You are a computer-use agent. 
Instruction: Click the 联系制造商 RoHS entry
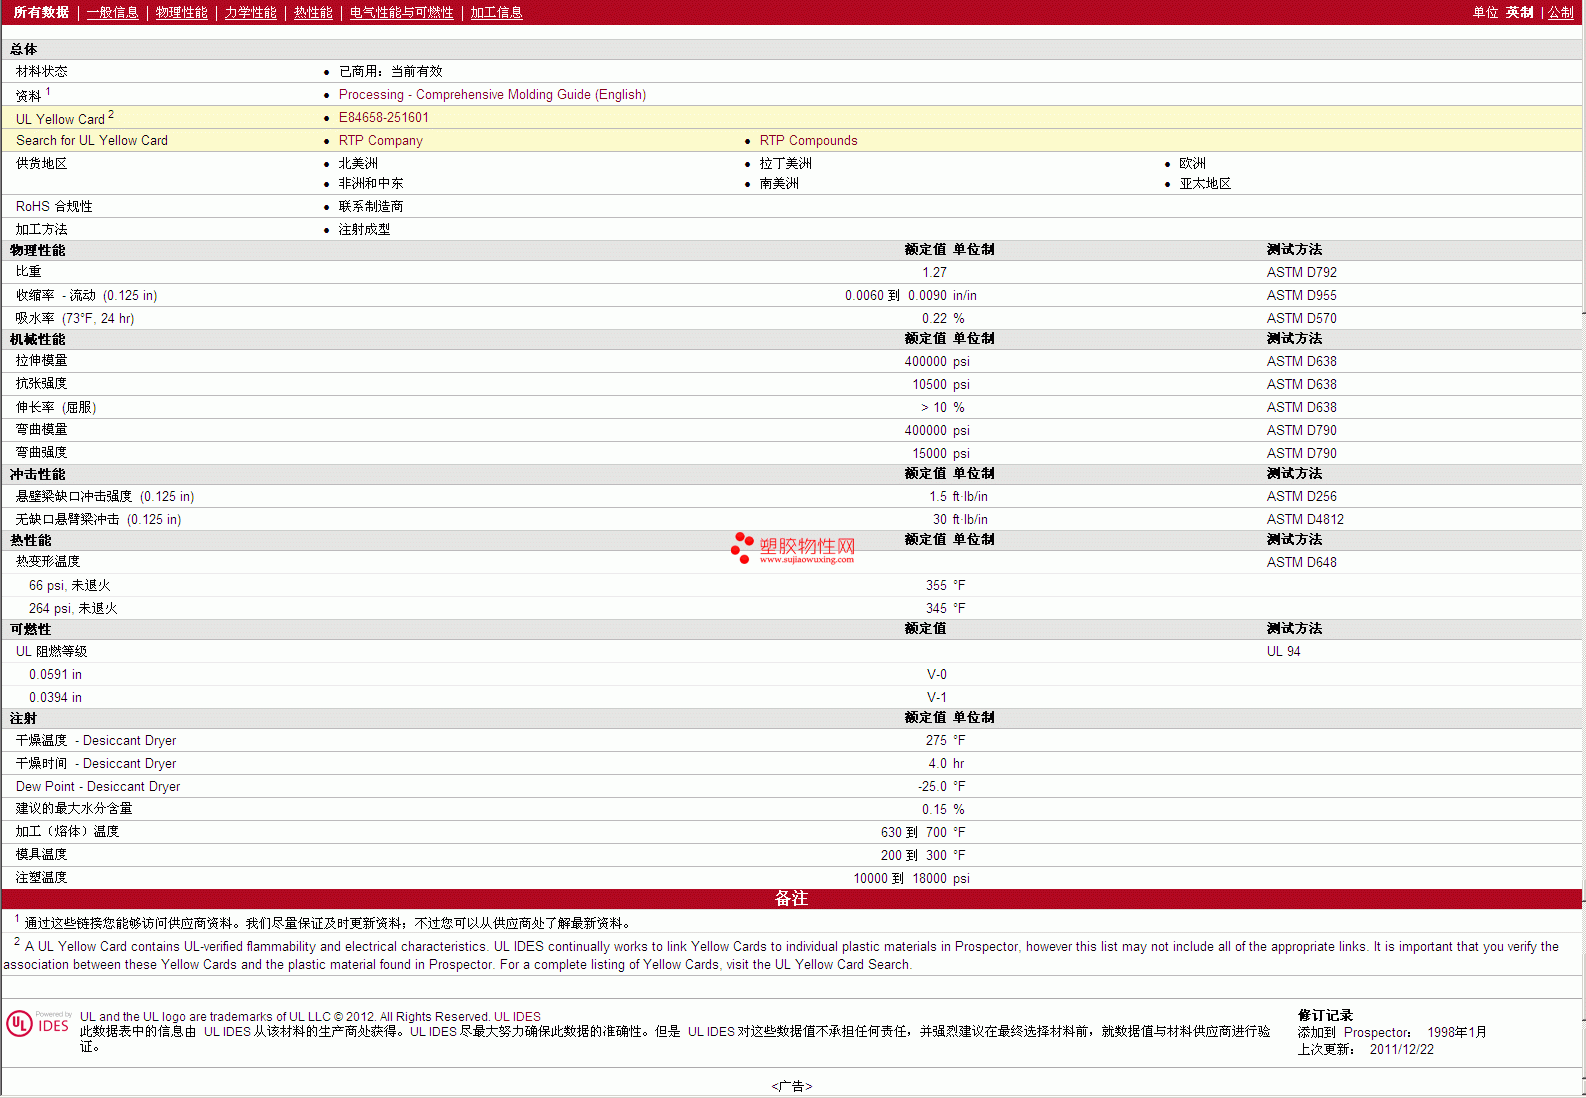[371, 206]
